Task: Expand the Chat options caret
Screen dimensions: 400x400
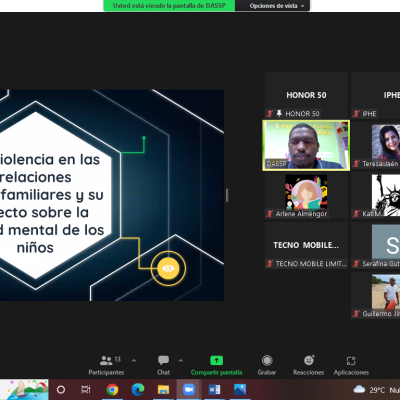Action: point(181,360)
